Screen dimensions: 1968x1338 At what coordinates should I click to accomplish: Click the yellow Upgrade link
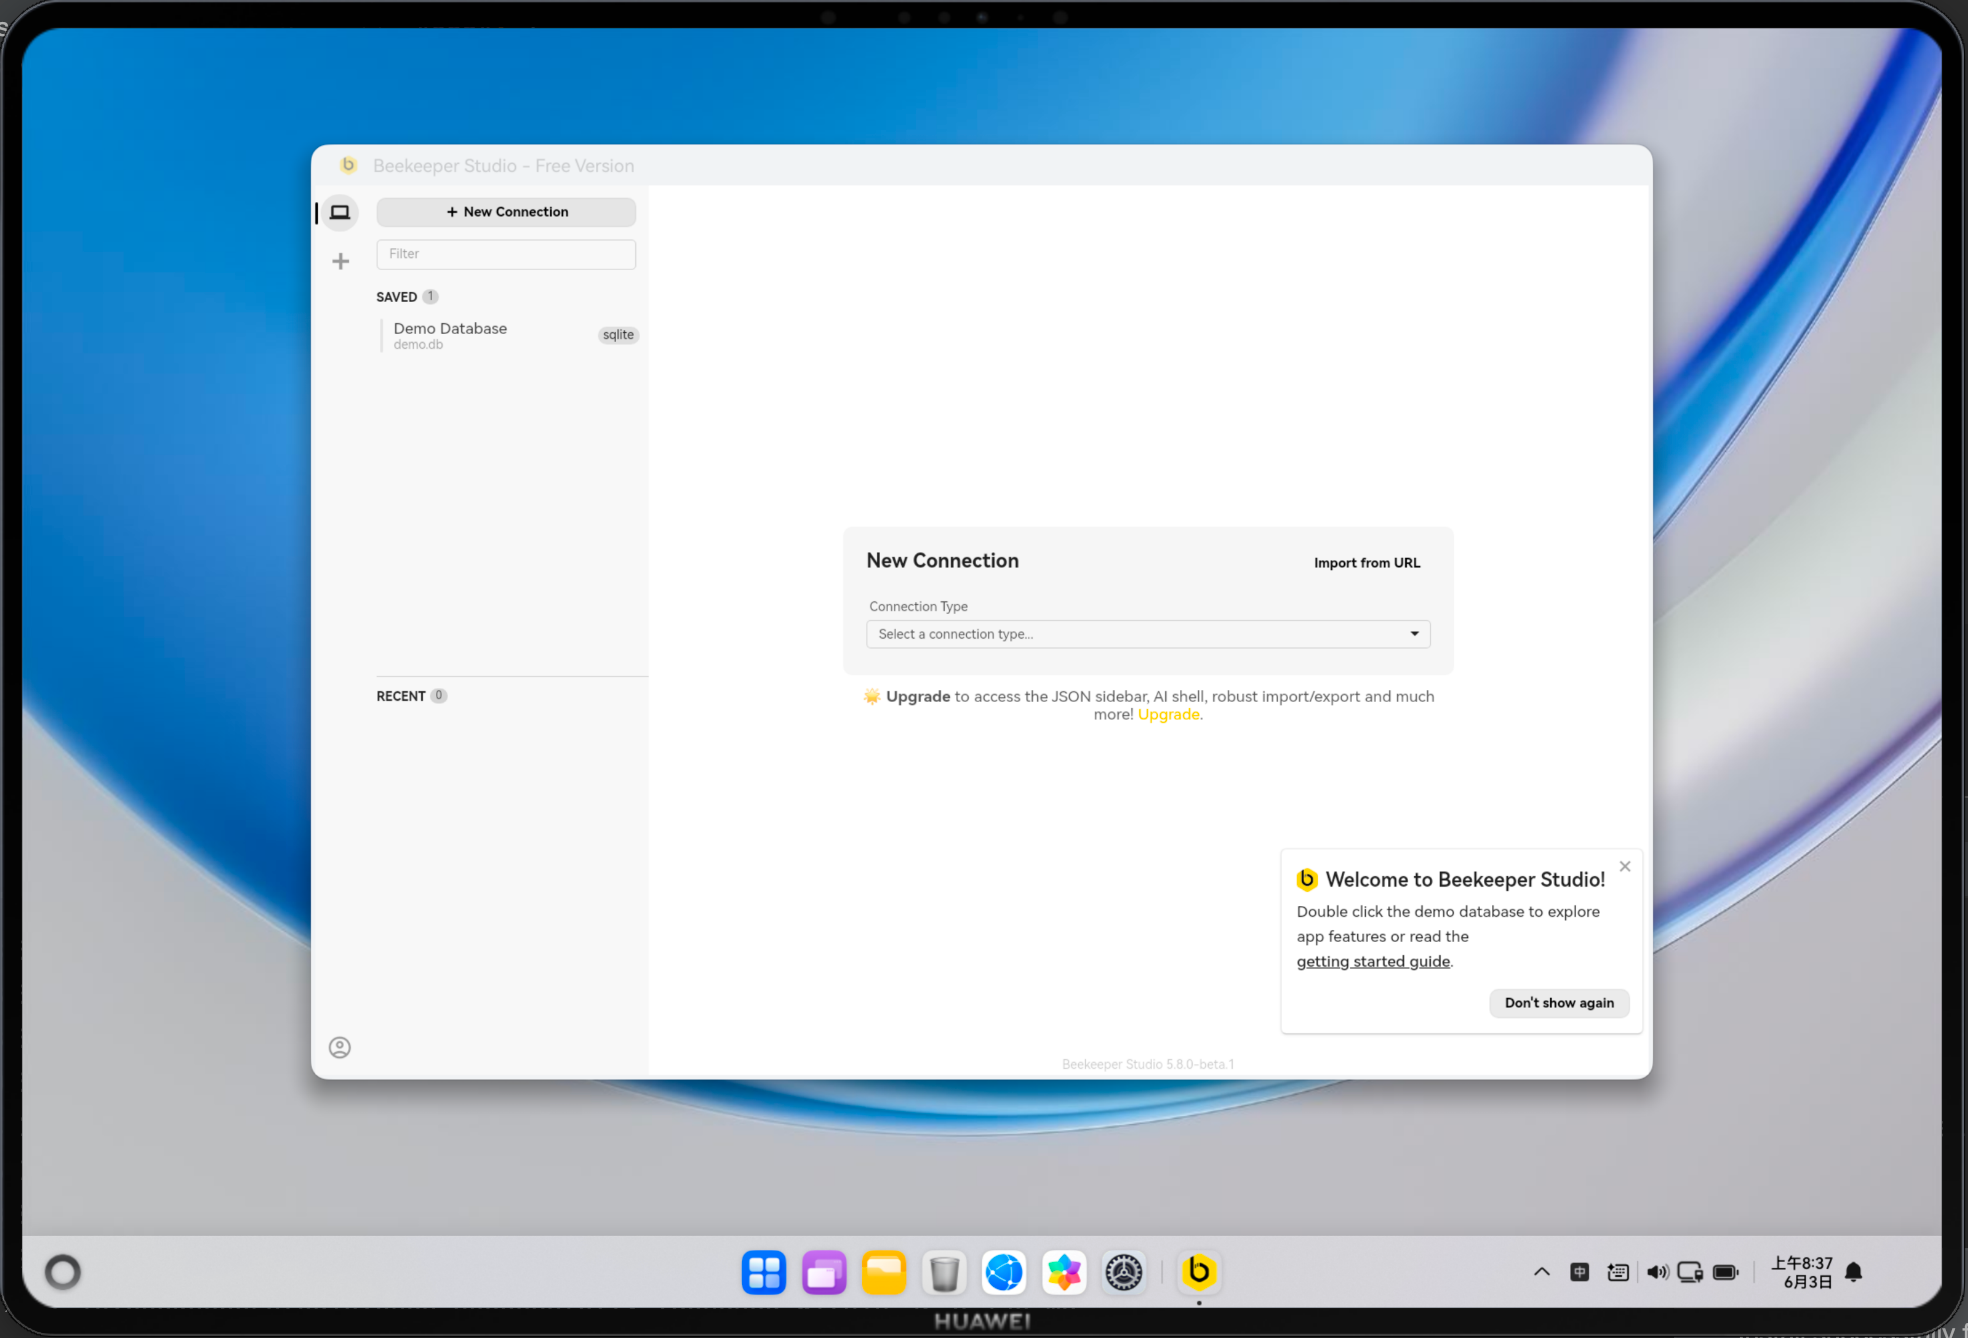point(1168,715)
